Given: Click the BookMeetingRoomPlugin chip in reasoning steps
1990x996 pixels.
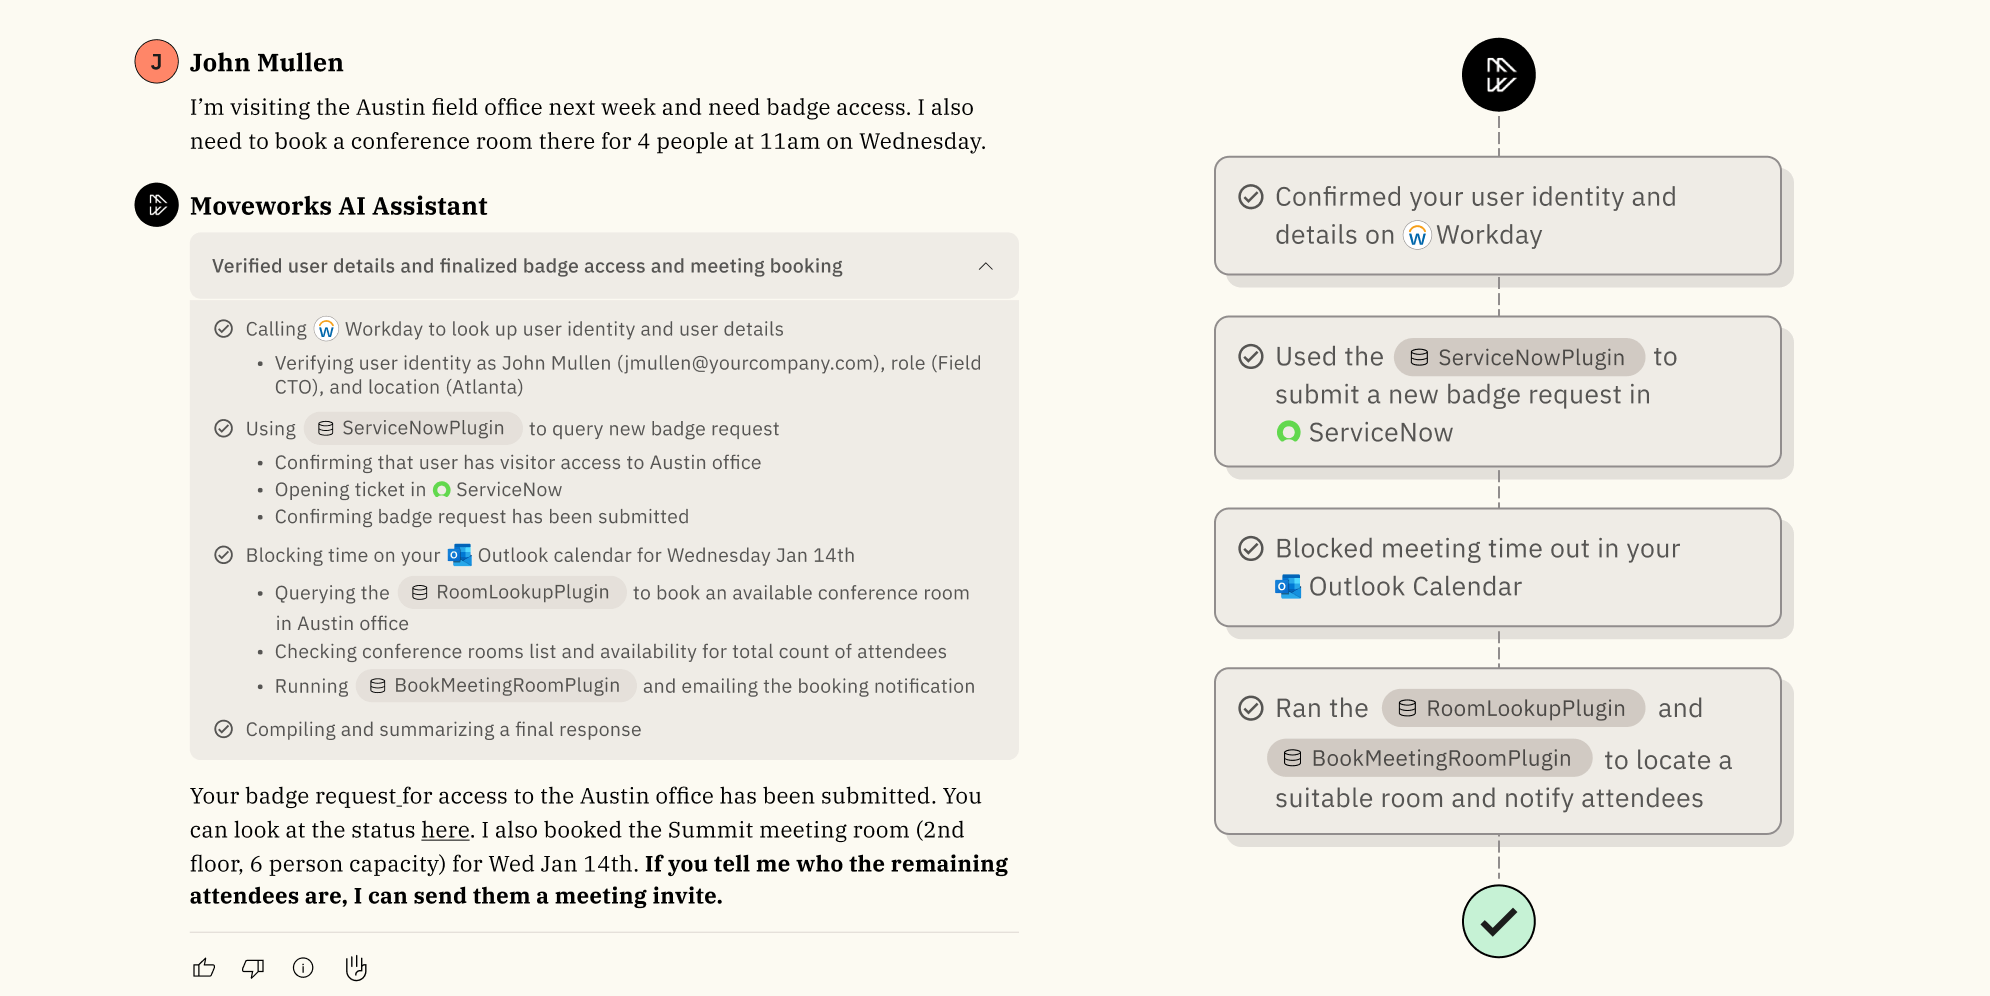Looking at the screenshot, I should point(496,686).
